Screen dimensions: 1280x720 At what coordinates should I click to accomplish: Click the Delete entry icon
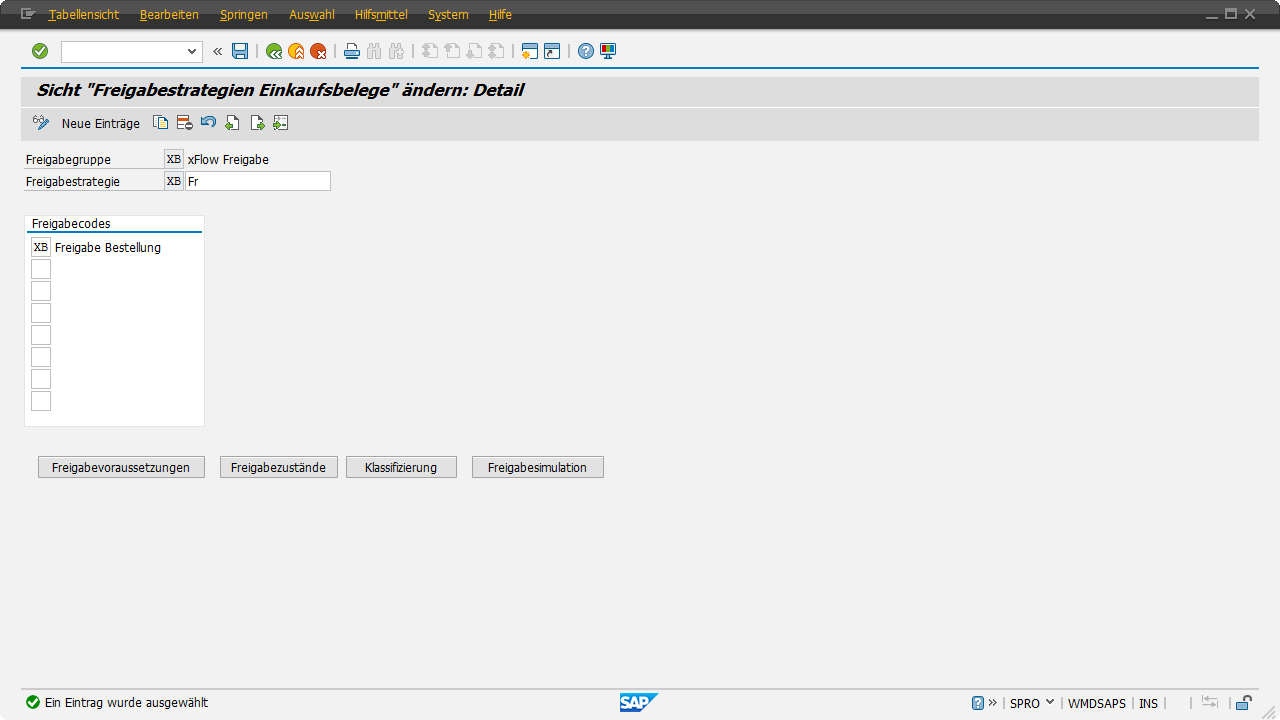coord(184,123)
